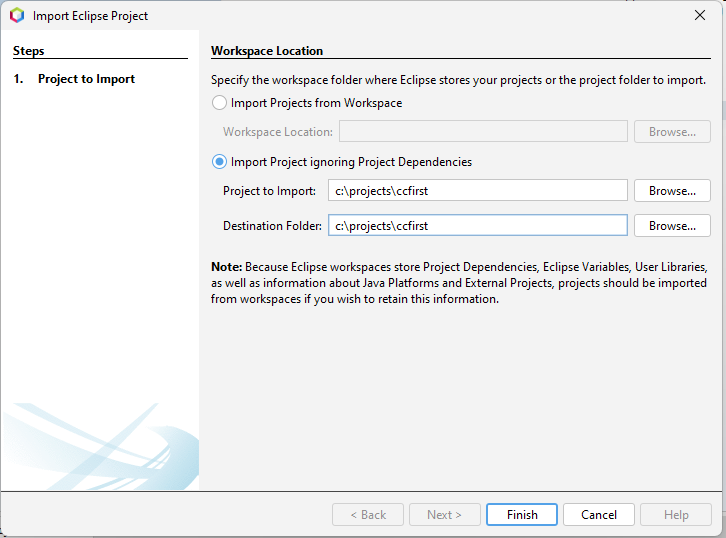The width and height of the screenshot is (726, 538).
Task: Click the Import Eclipse Project window title
Action: (x=91, y=16)
